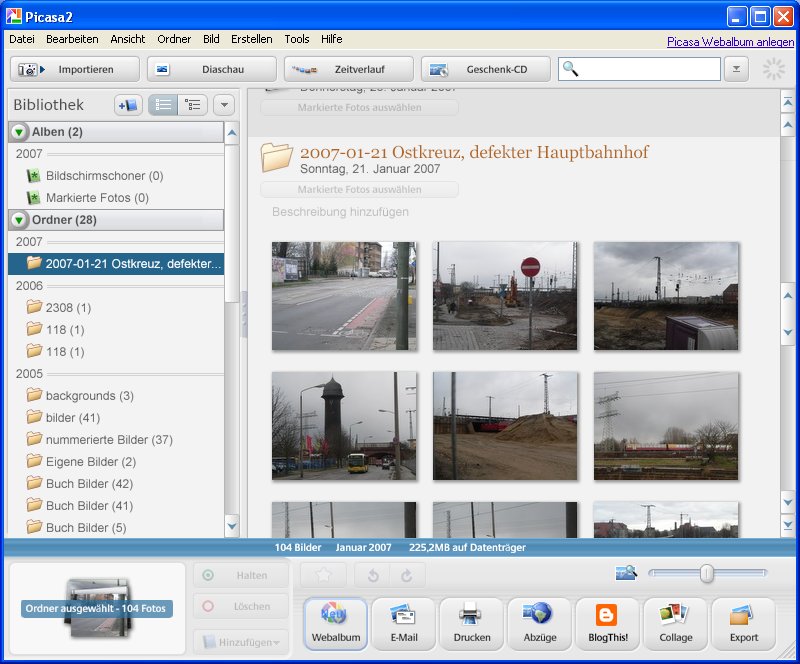Click the Importieren button

coord(75,69)
